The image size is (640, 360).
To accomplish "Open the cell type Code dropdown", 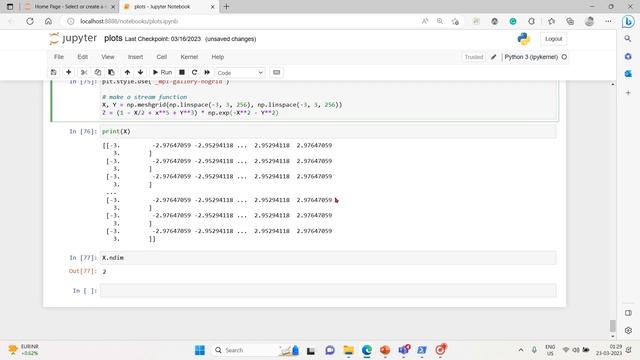I will click(x=240, y=73).
